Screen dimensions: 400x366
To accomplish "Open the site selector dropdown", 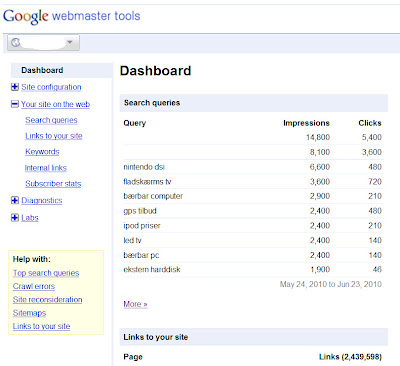I will point(43,43).
